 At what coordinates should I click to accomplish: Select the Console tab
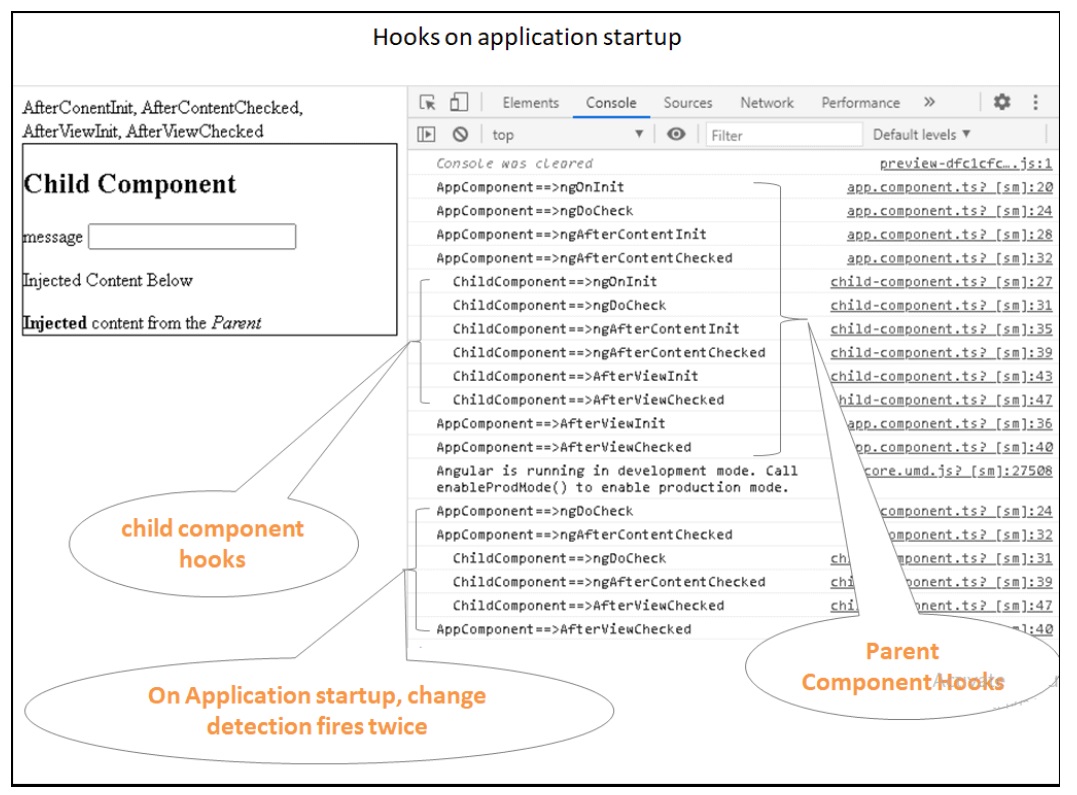pyautogui.click(x=611, y=102)
